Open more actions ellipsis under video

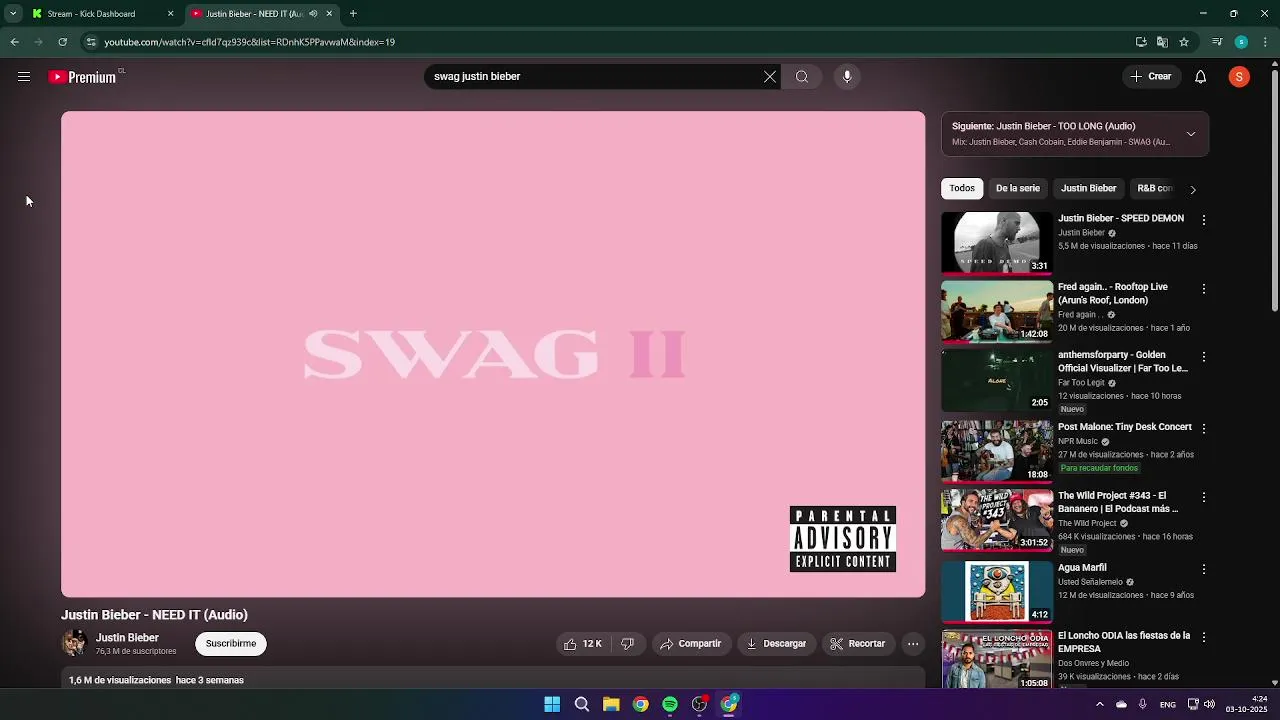913,644
